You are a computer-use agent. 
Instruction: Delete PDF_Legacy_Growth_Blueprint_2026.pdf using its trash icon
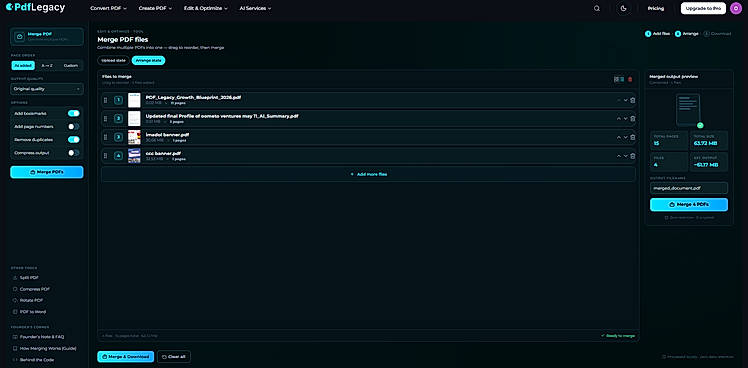click(633, 100)
